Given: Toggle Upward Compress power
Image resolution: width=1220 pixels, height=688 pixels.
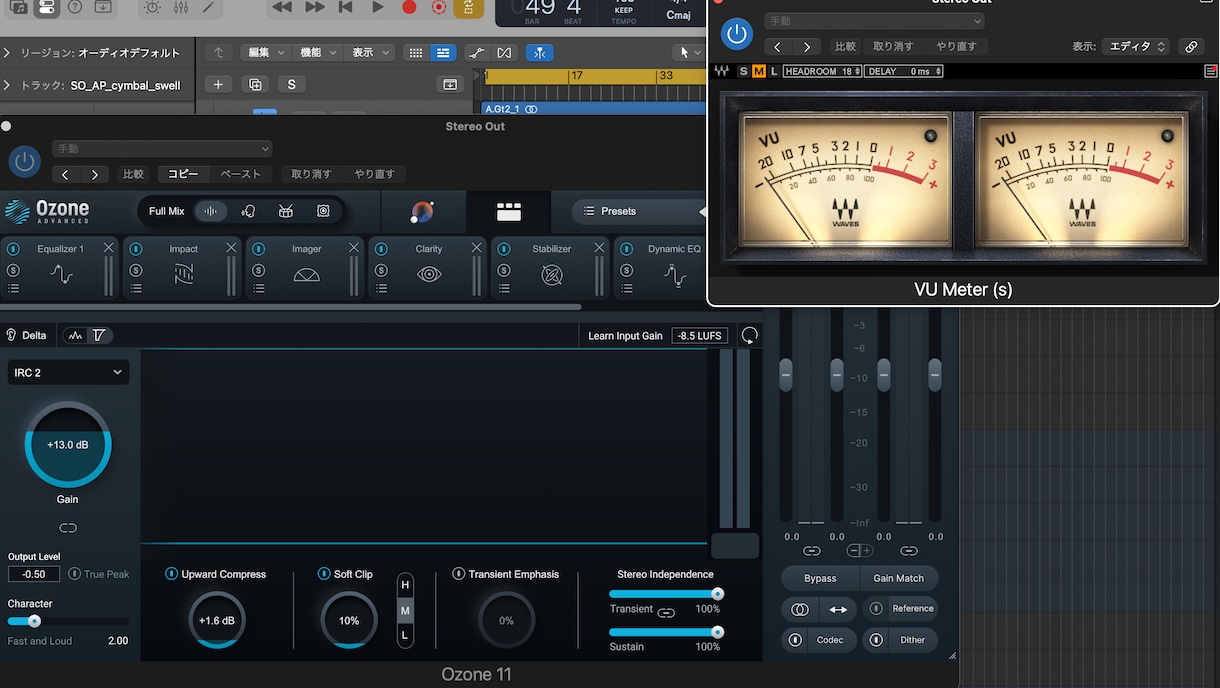Looking at the screenshot, I should [x=171, y=574].
